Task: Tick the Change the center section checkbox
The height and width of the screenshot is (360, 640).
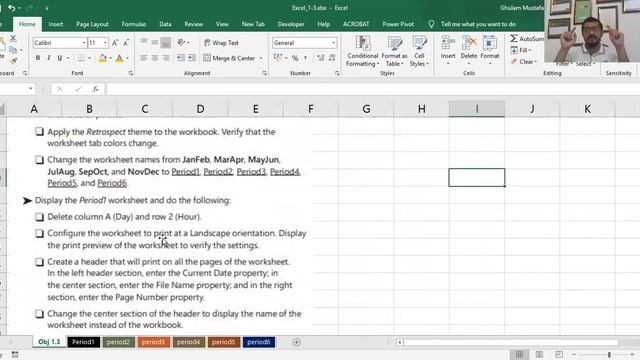Action: click(39, 313)
